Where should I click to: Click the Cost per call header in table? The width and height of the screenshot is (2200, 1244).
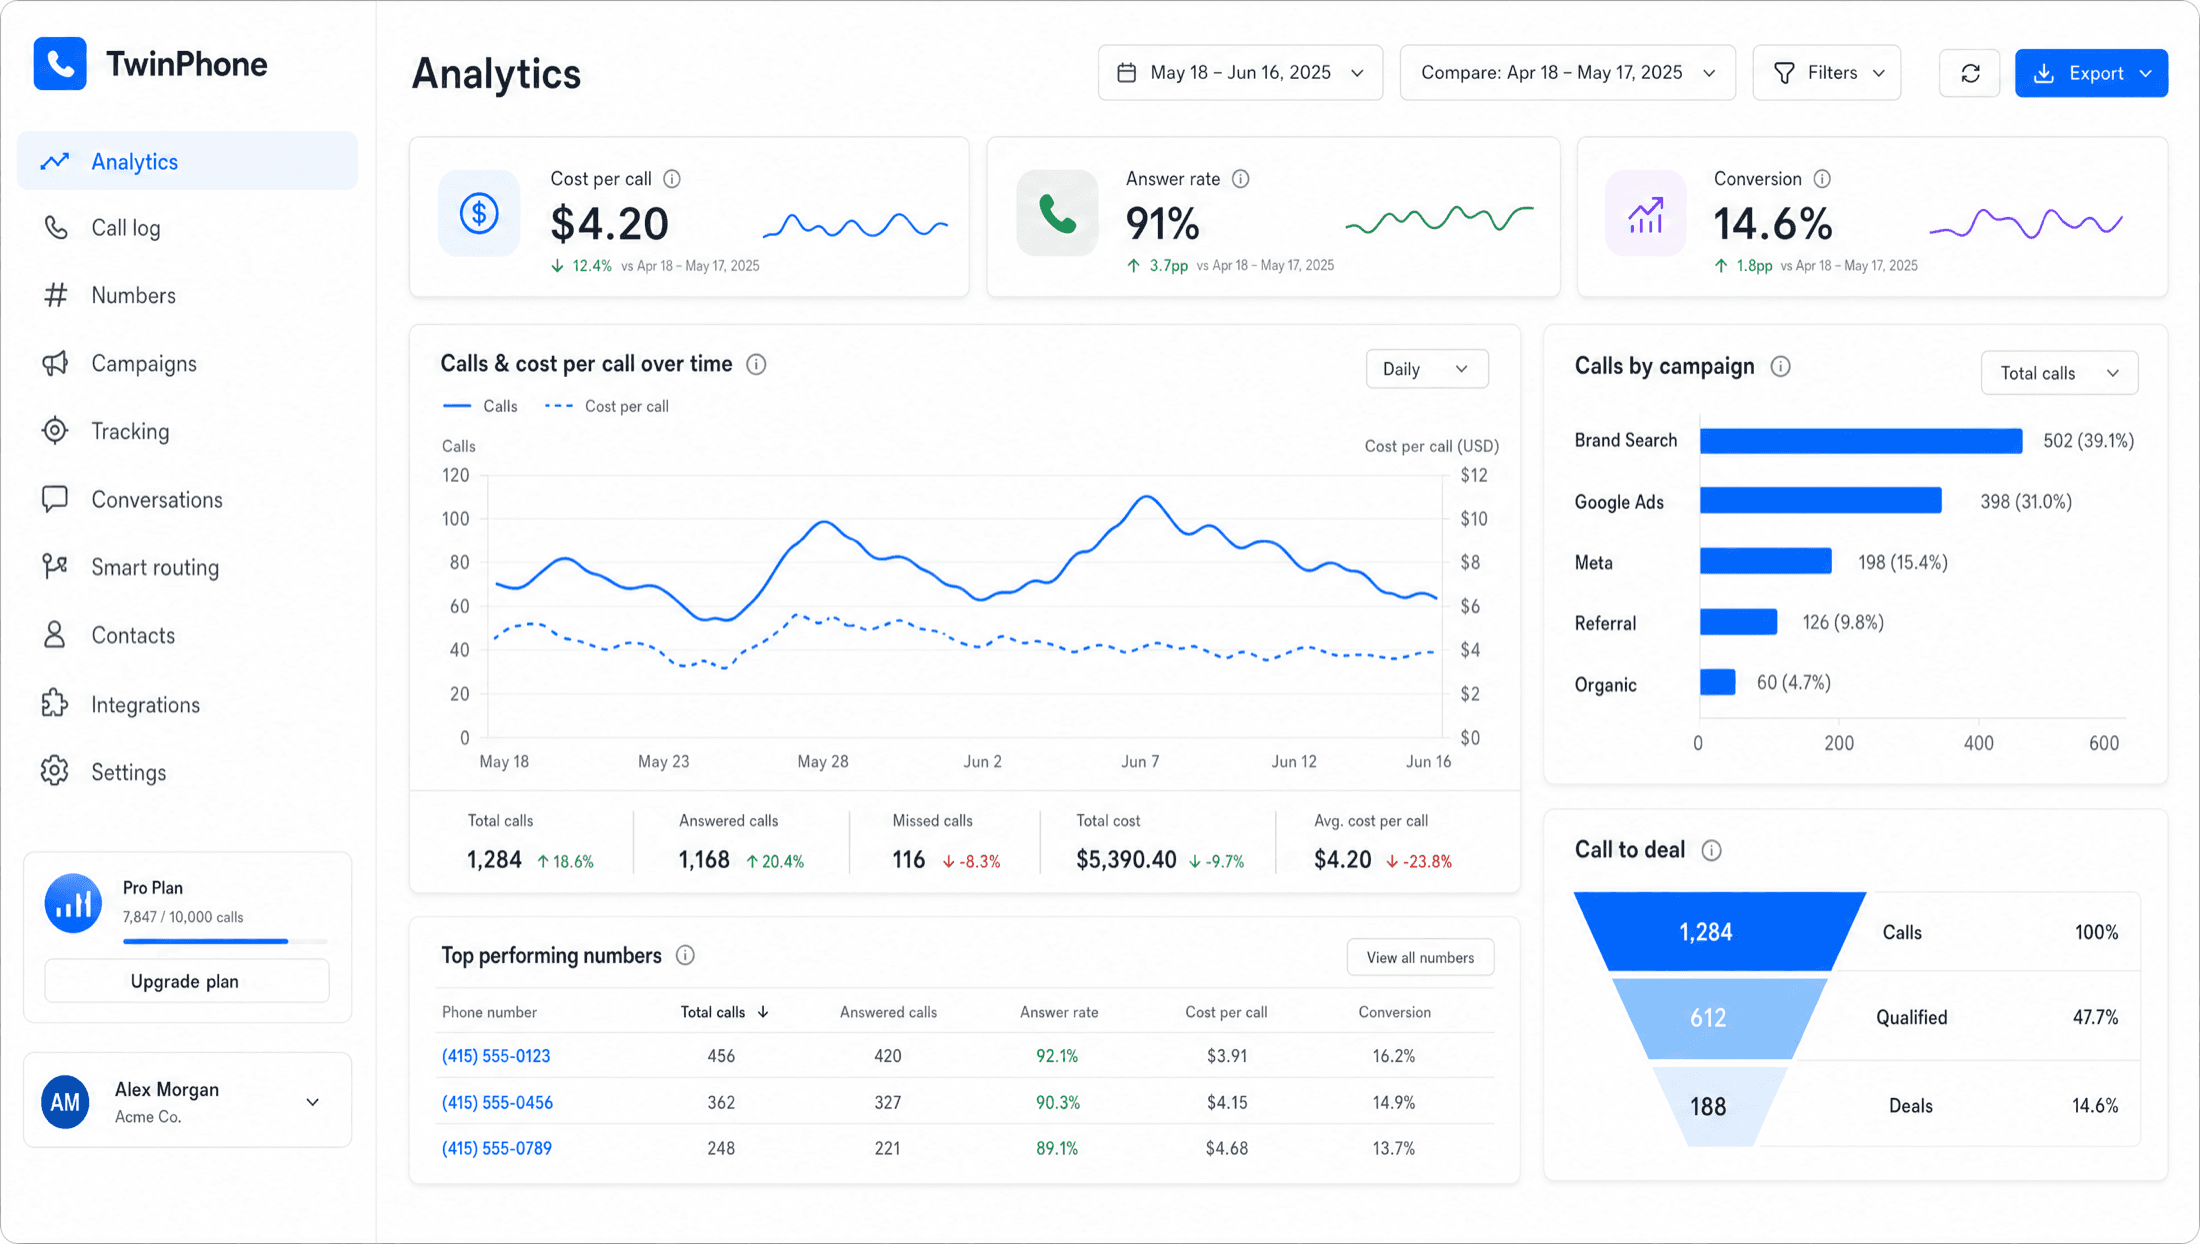click(1226, 1012)
